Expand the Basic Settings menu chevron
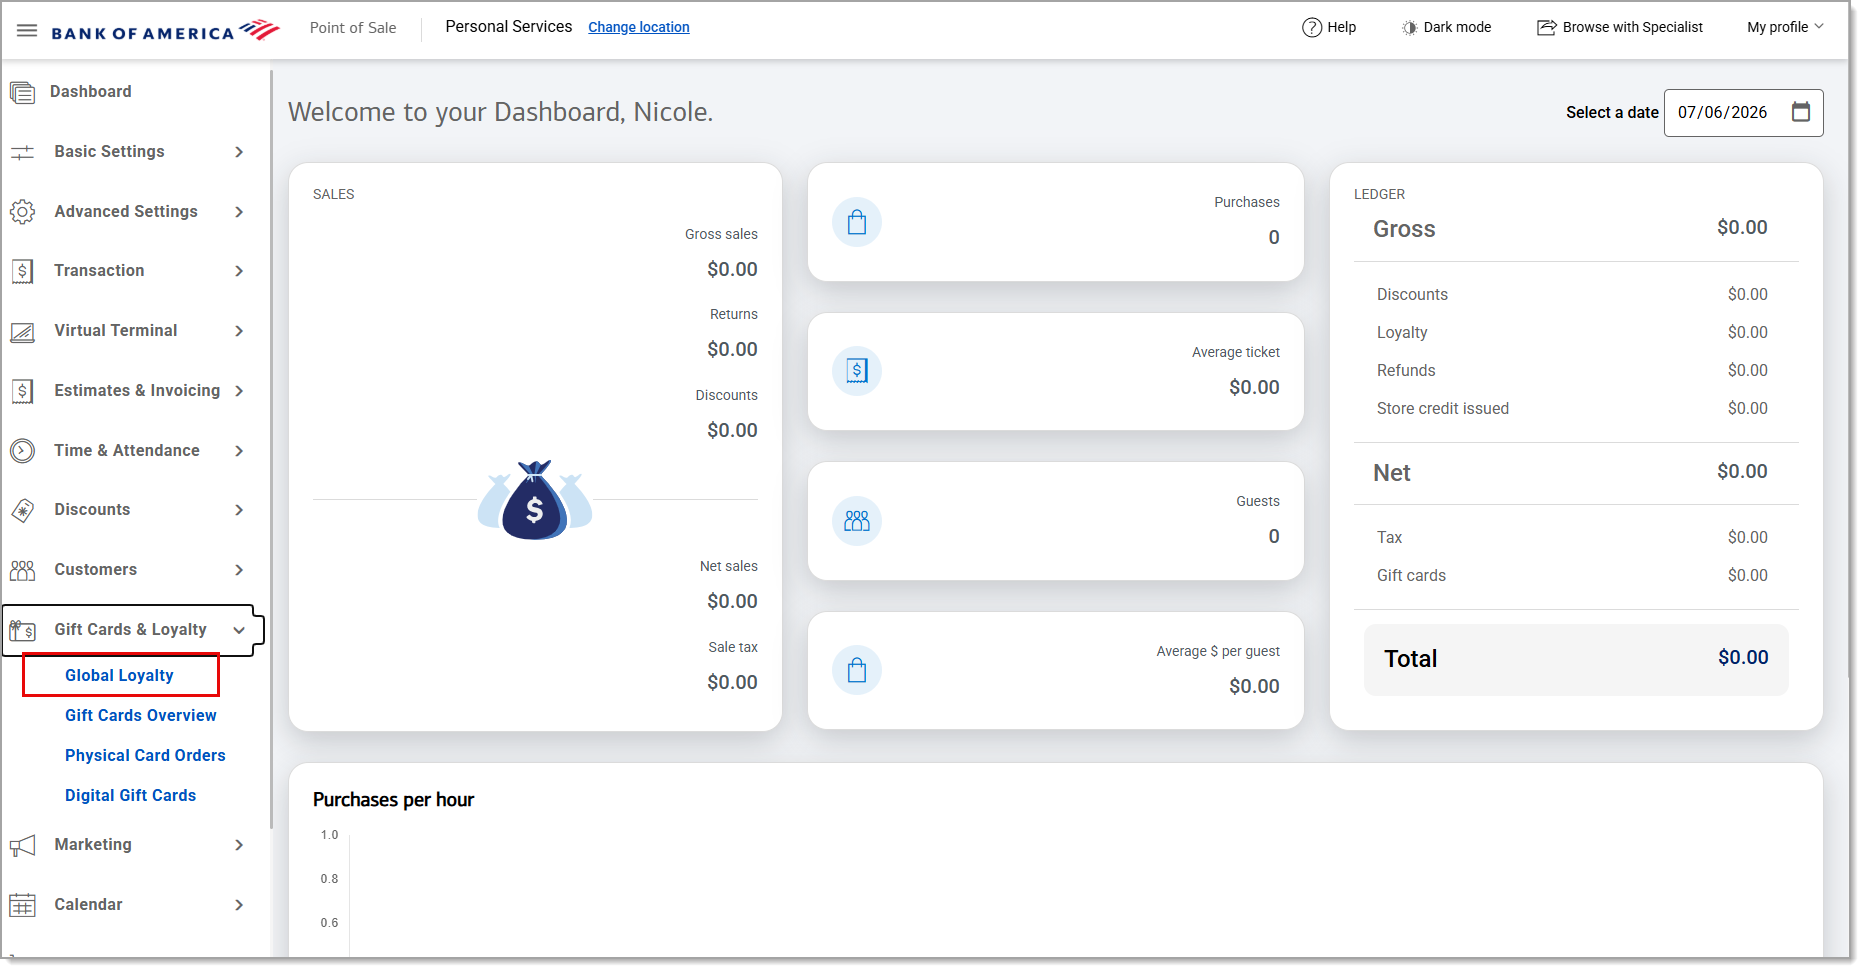This screenshot has height=971, width=1863. tap(239, 152)
